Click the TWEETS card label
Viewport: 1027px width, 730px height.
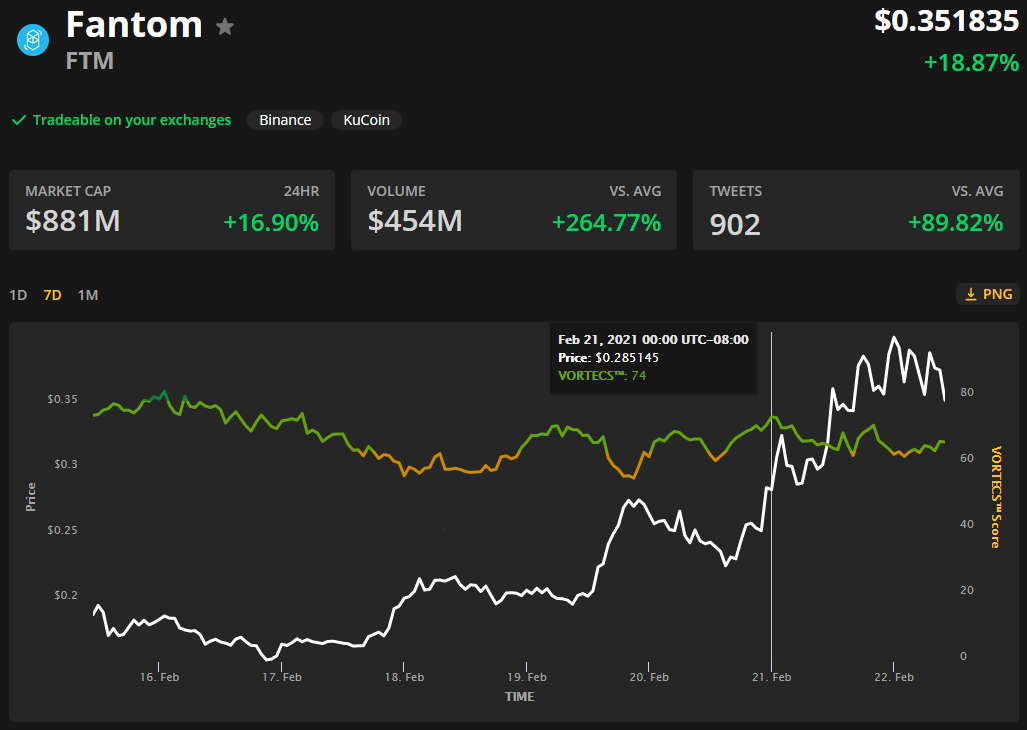736,191
